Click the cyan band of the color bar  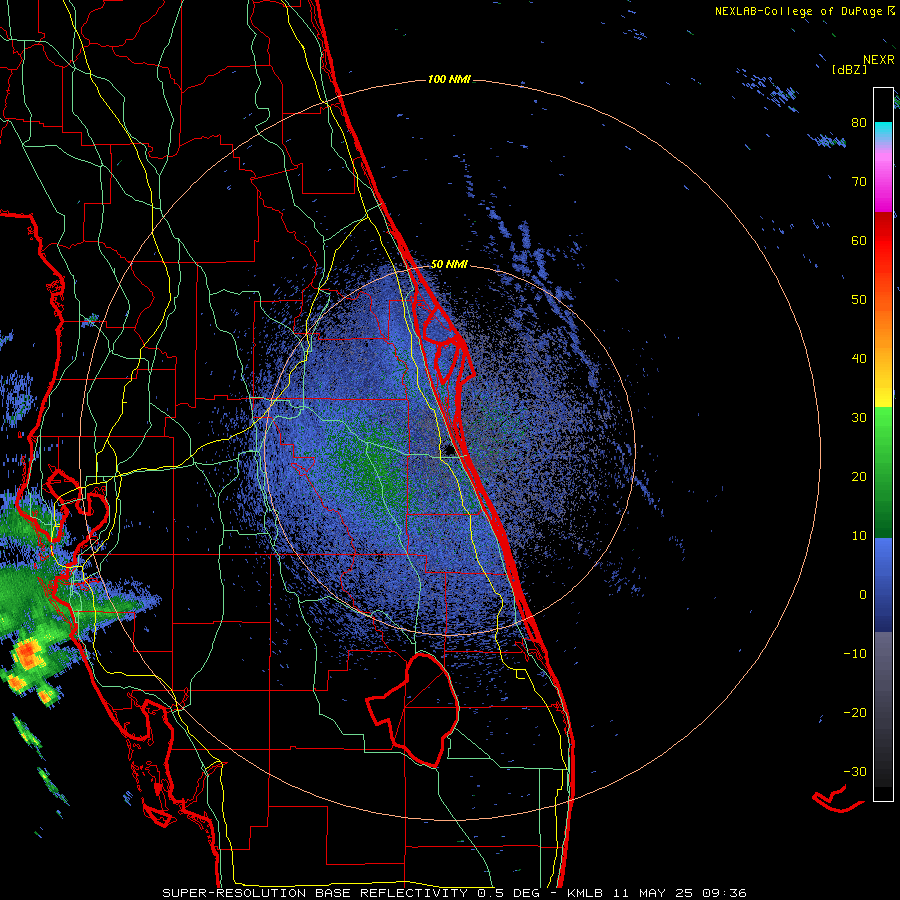click(883, 130)
